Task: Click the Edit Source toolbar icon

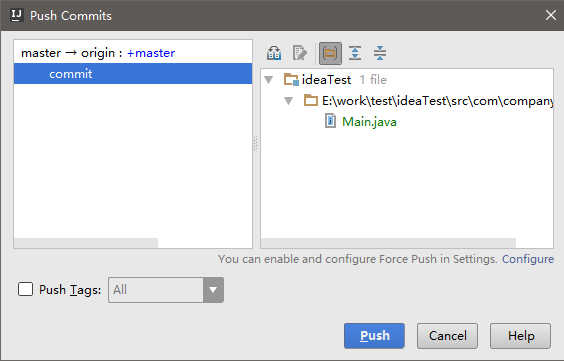Action: (x=300, y=53)
